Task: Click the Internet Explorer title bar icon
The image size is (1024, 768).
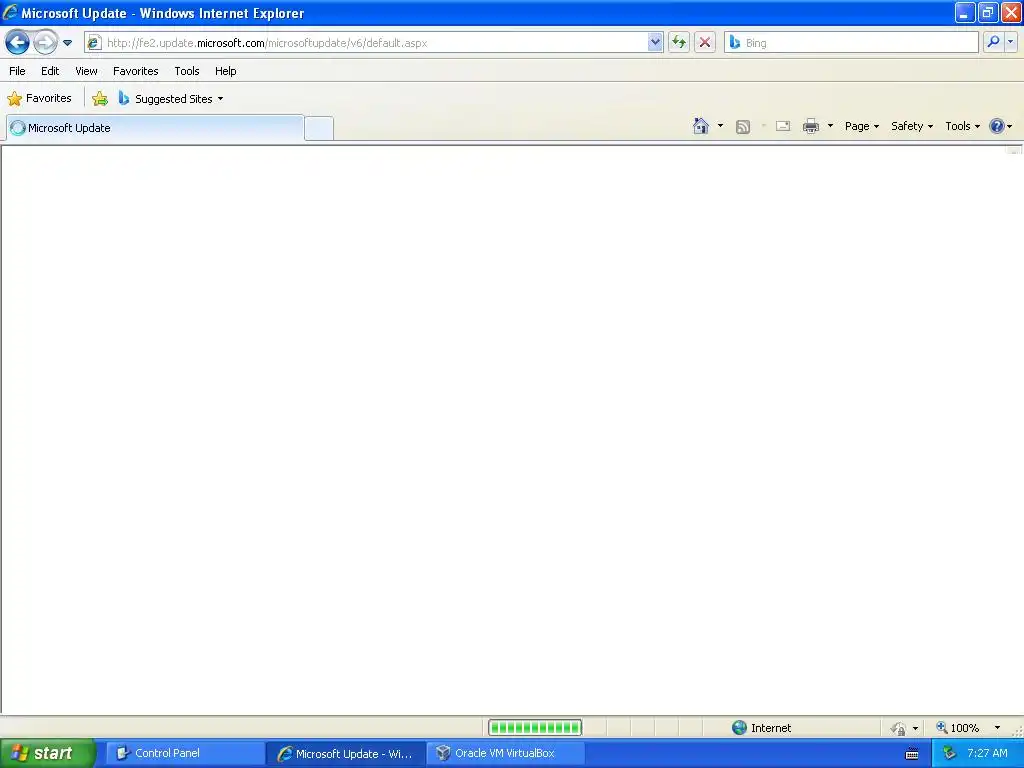Action: tap(10, 12)
